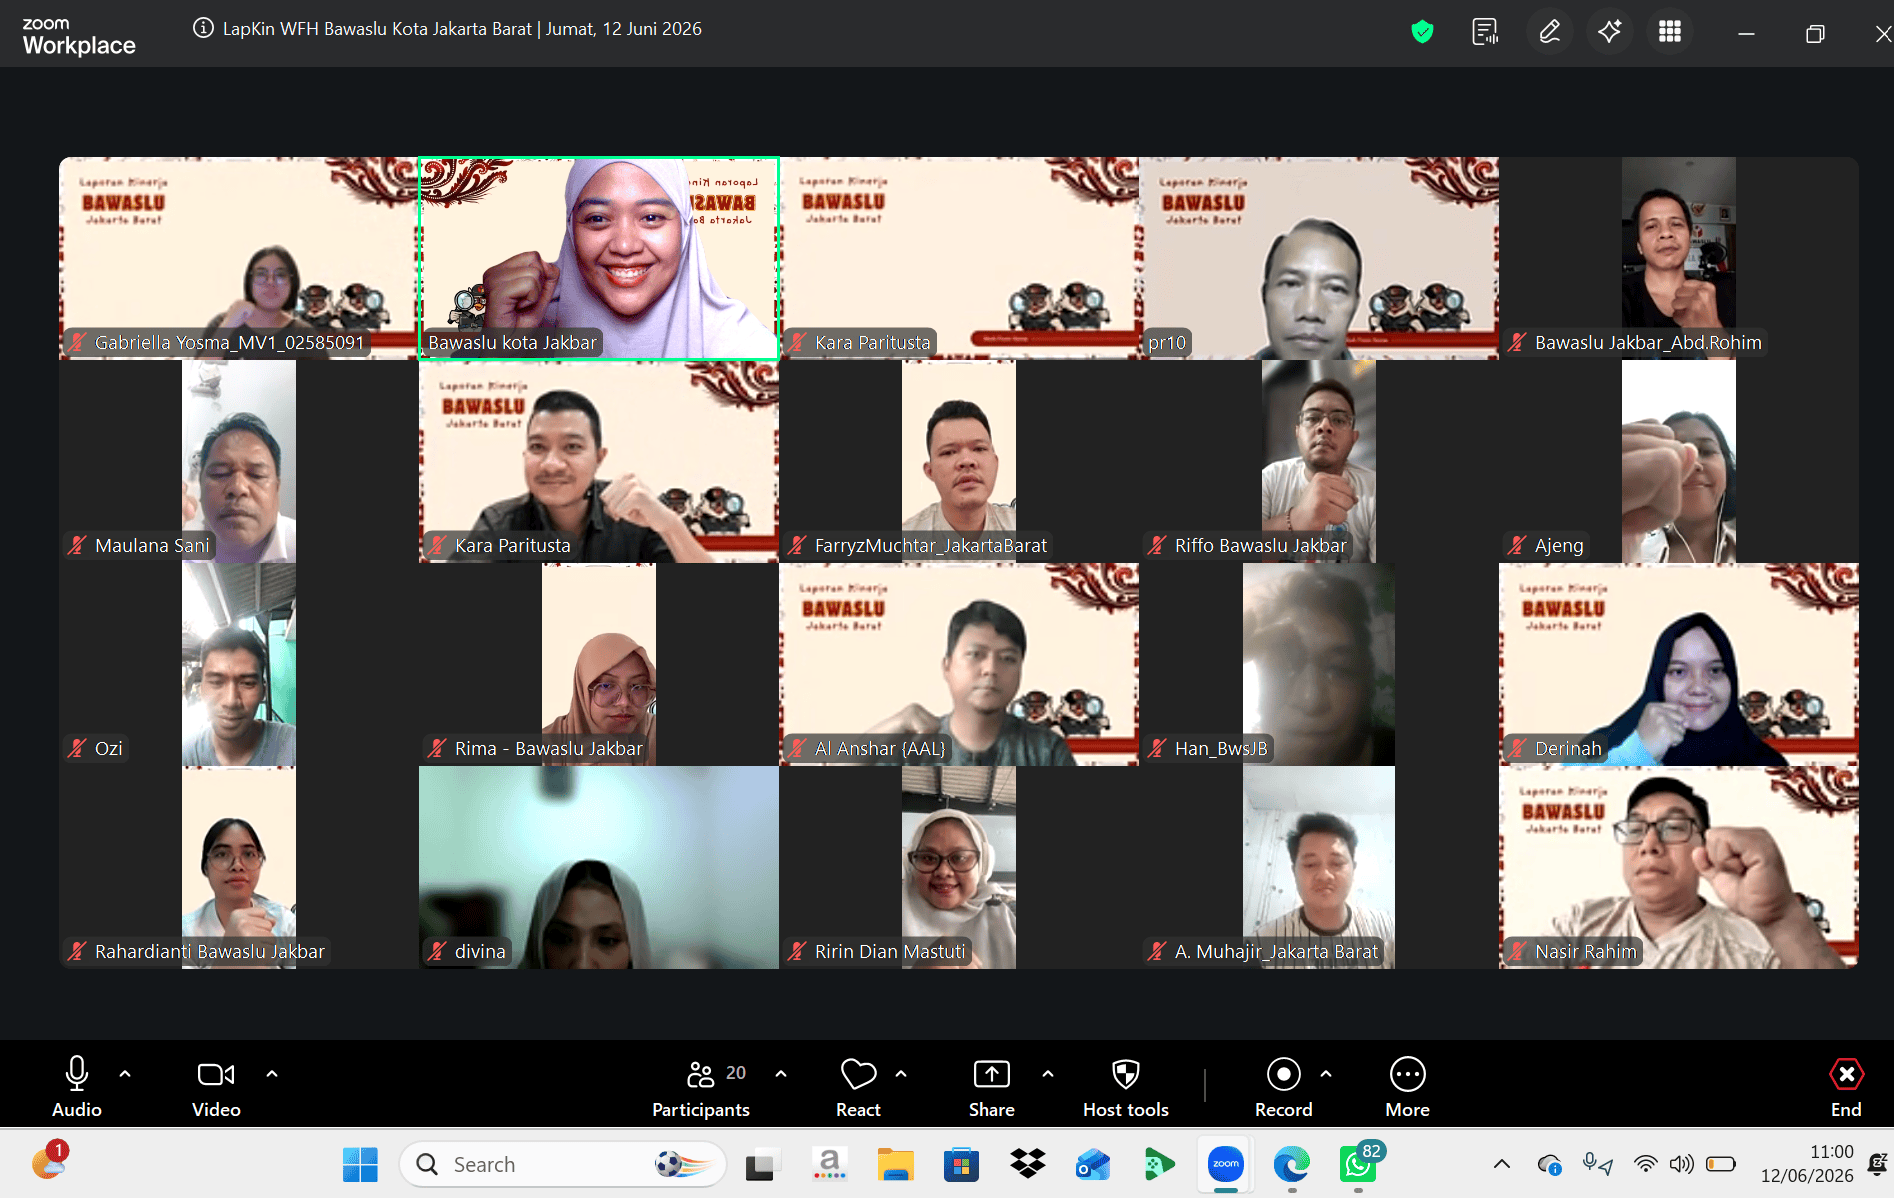Open the React heart menu

pyautogui.click(x=858, y=1087)
